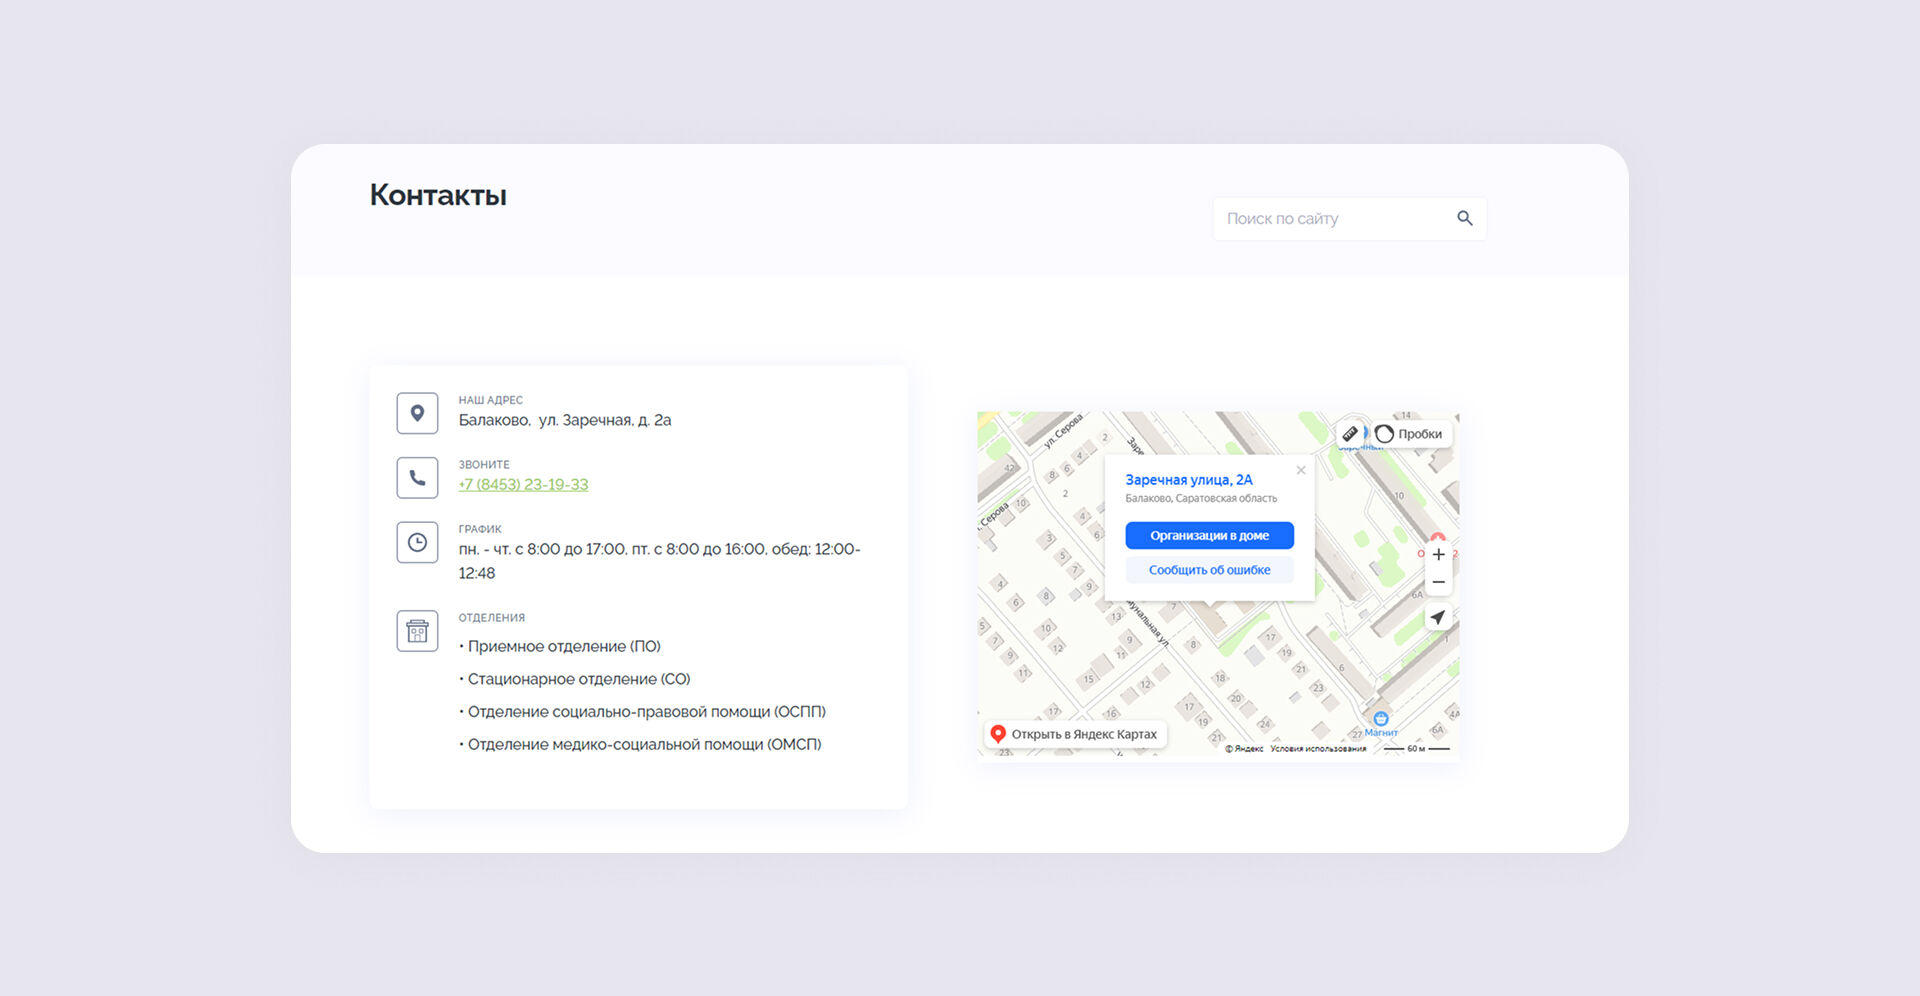Click the geolocation arrow on map

click(x=1438, y=617)
